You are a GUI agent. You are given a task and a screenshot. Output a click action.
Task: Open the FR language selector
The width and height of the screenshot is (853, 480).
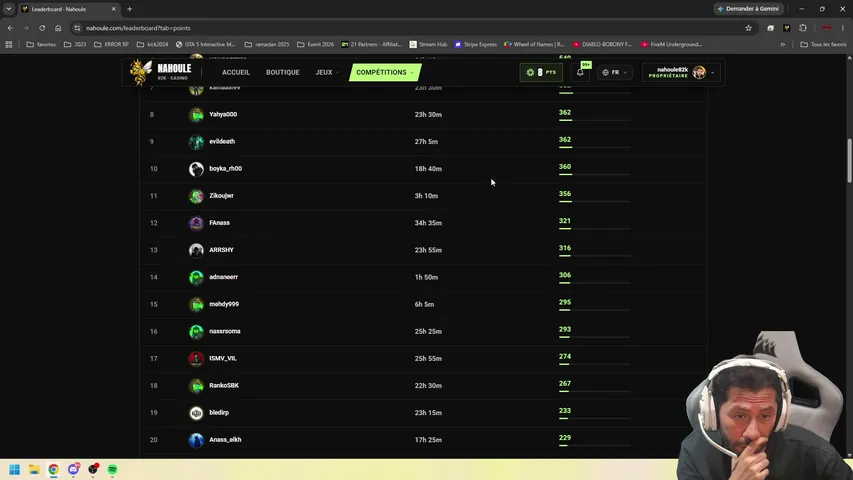(615, 72)
